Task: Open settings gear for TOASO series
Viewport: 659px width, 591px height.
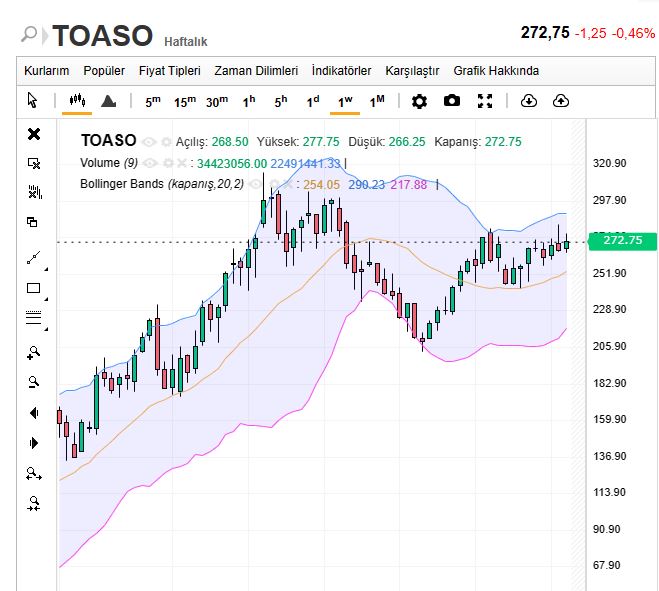Action: tap(166, 142)
